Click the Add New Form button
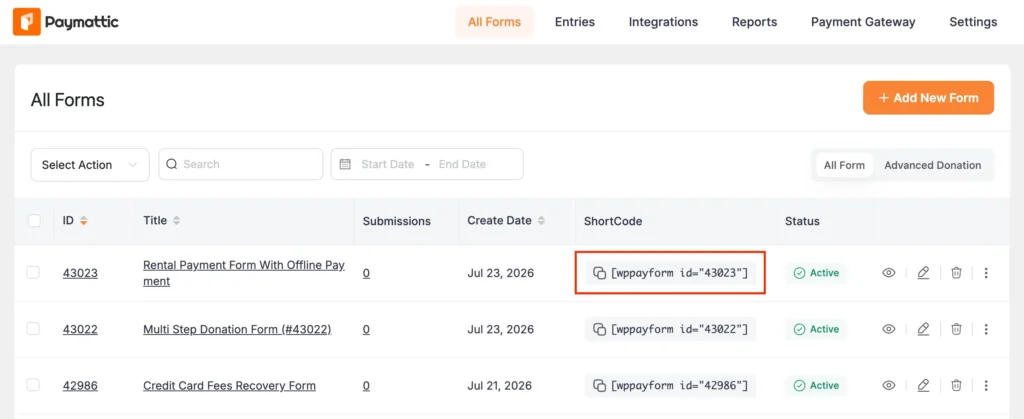This screenshot has width=1024, height=419. [928, 98]
